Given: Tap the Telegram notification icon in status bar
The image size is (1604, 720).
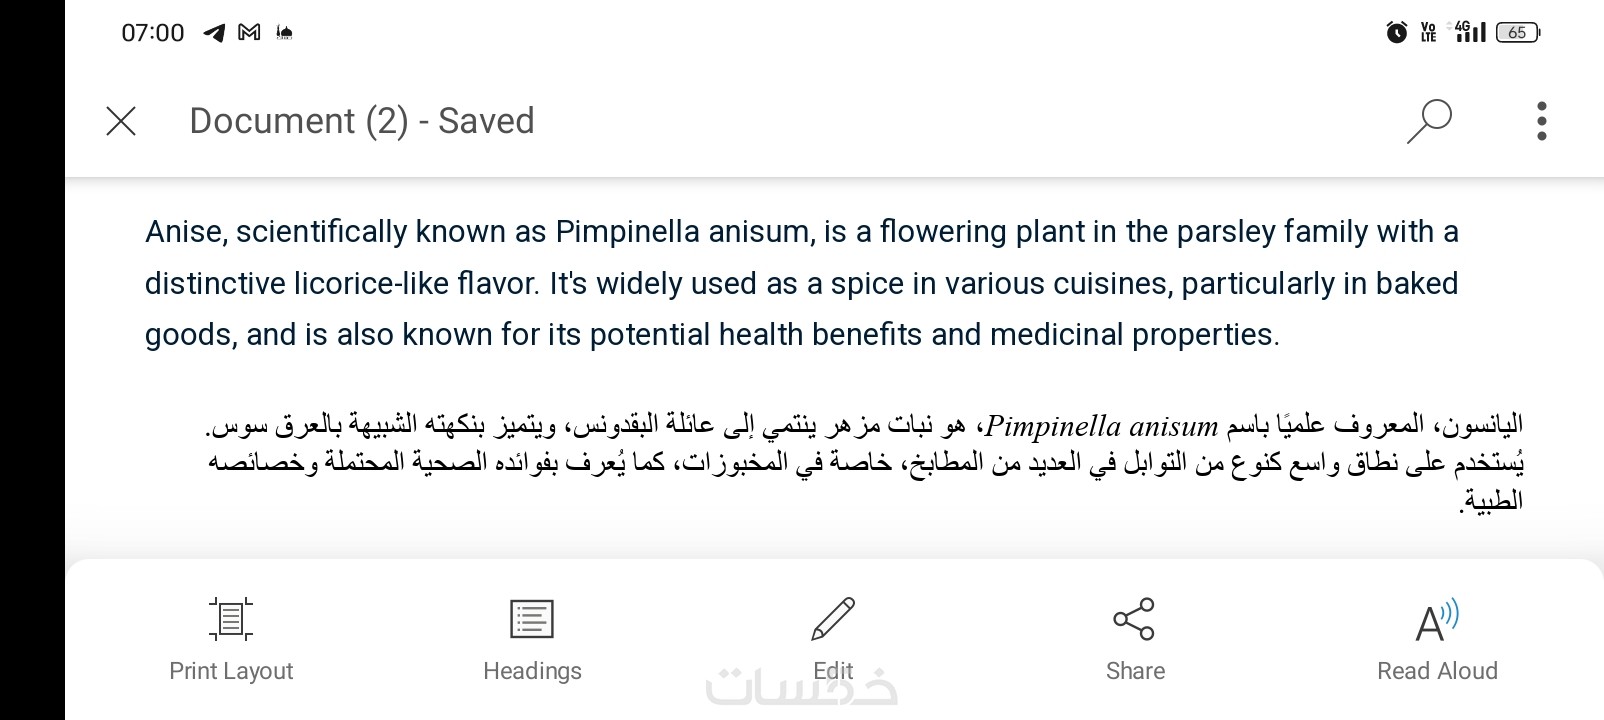Looking at the screenshot, I should click(x=214, y=33).
